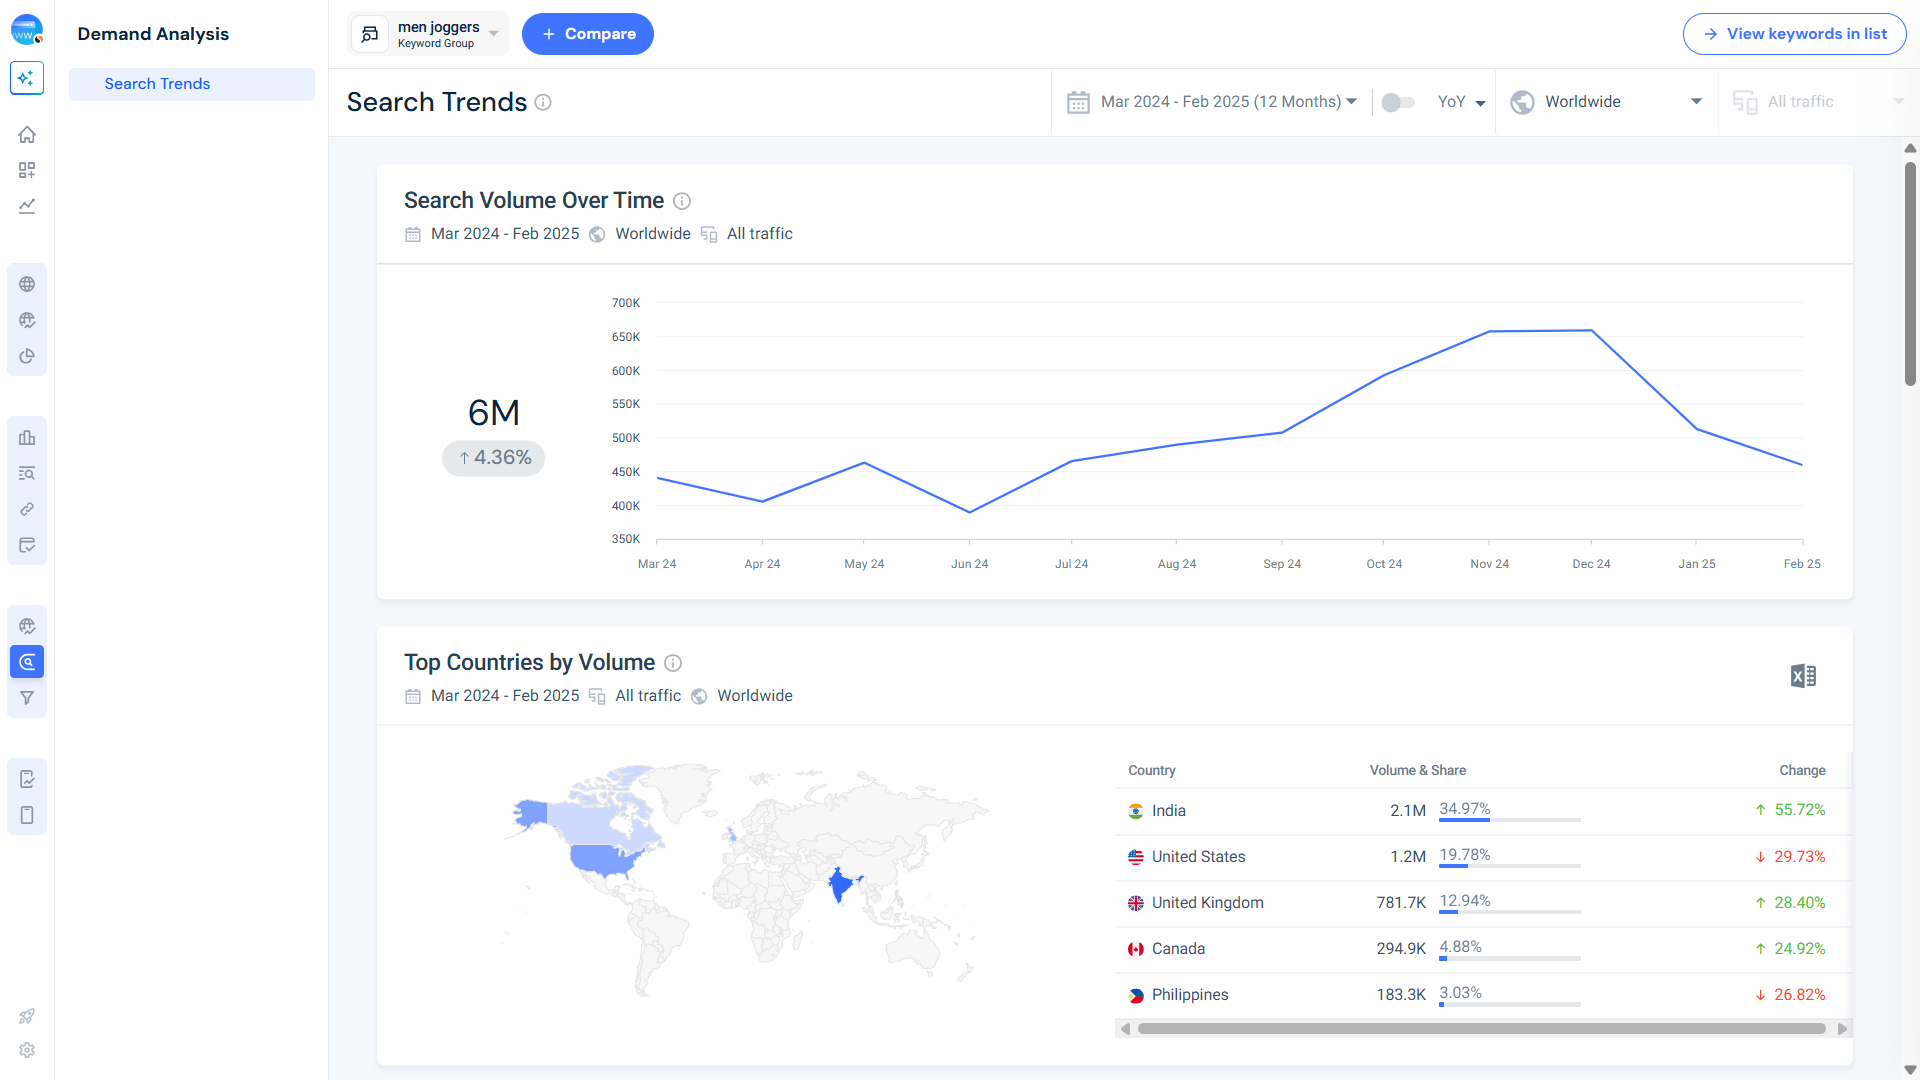Open the All traffic dropdown
Image resolution: width=1920 pixels, height=1080 pixels.
1820,101
